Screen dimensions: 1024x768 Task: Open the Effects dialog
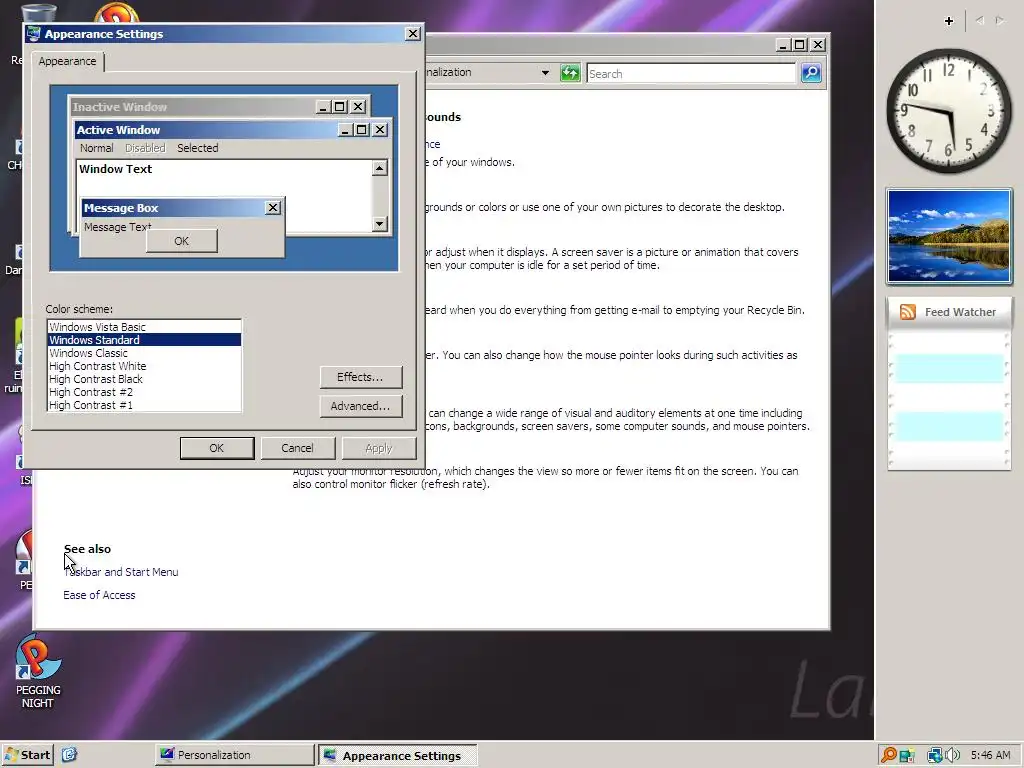pos(360,377)
